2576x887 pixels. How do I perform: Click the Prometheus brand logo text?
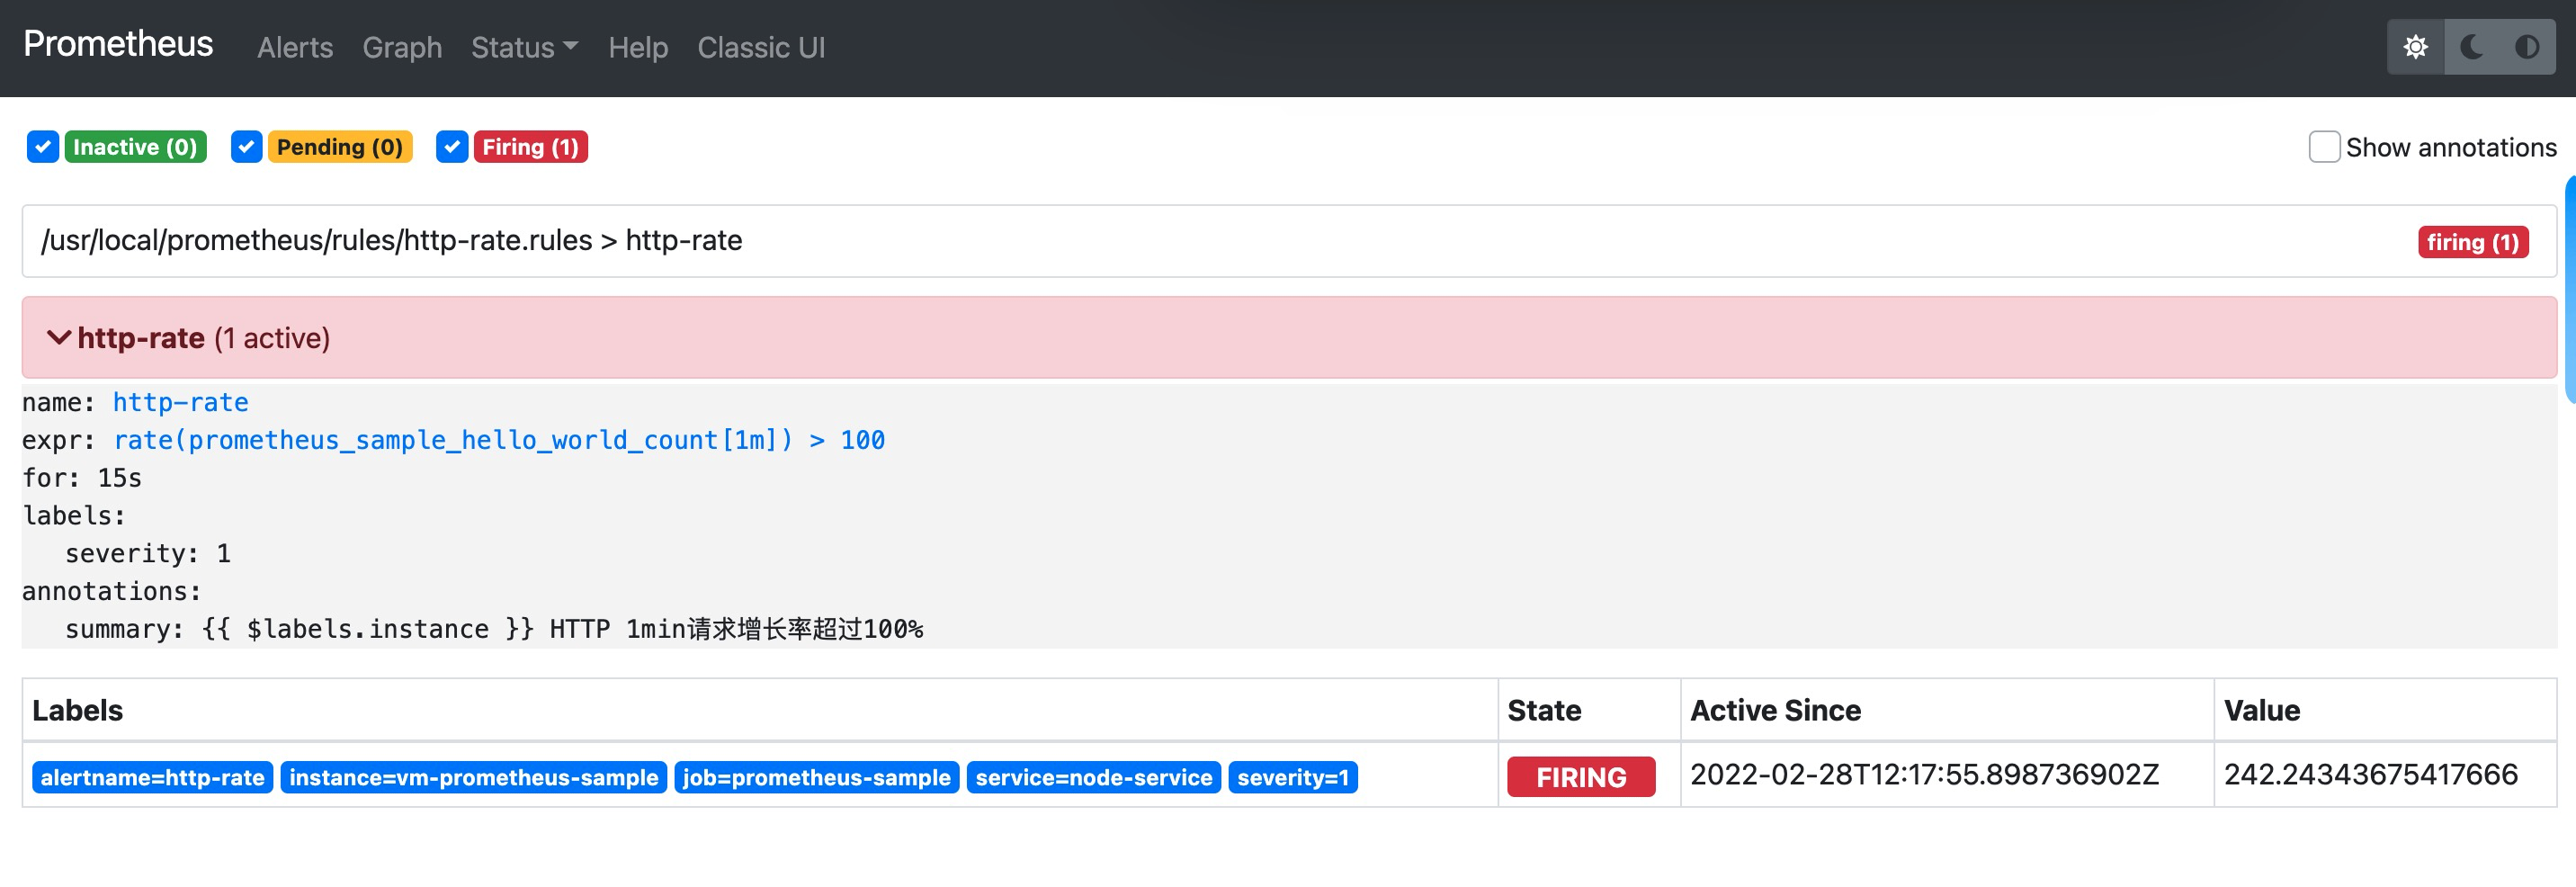(x=118, y=44)
